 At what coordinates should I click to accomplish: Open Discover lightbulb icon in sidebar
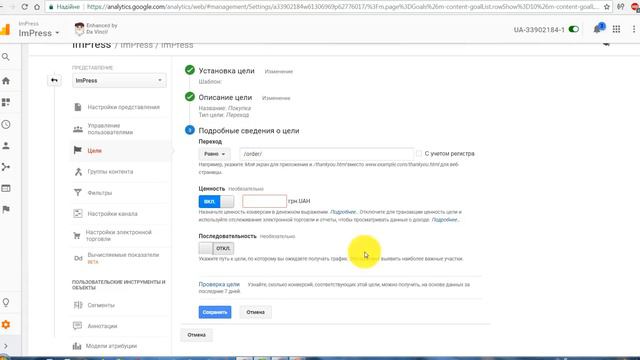[6, 302]
